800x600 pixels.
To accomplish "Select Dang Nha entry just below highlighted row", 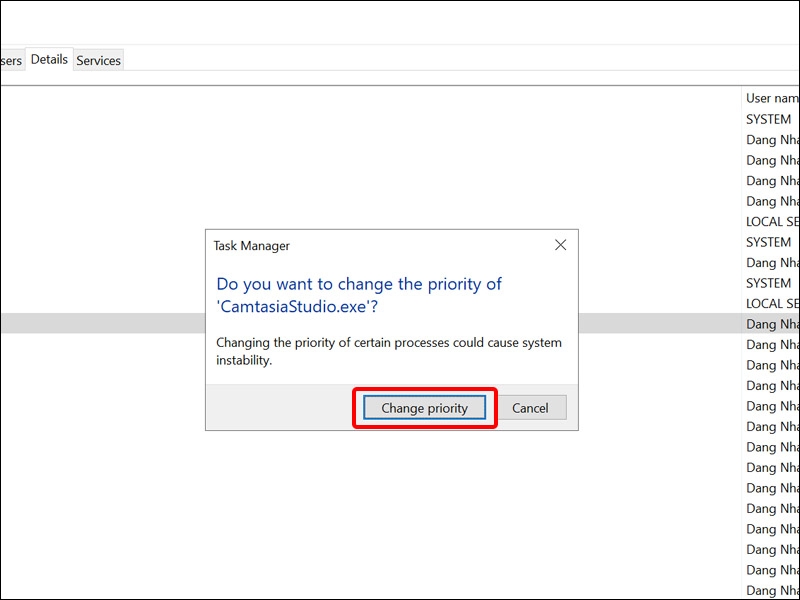I will (x=772, y=345).
